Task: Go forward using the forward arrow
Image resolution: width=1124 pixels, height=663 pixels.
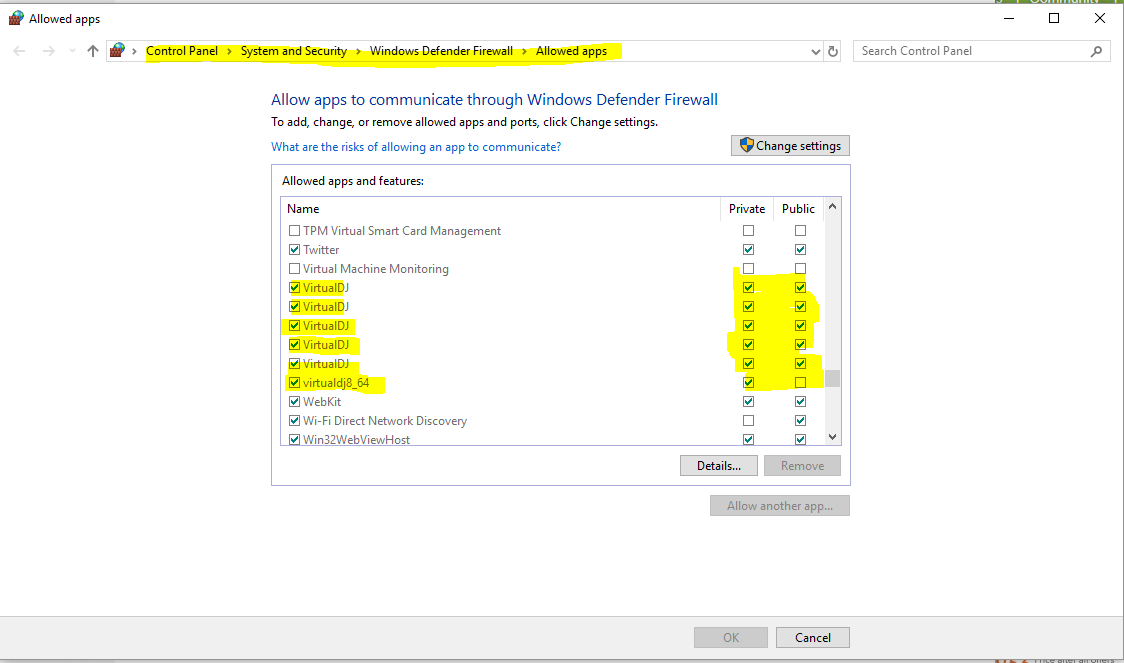Action: point(48,51)
